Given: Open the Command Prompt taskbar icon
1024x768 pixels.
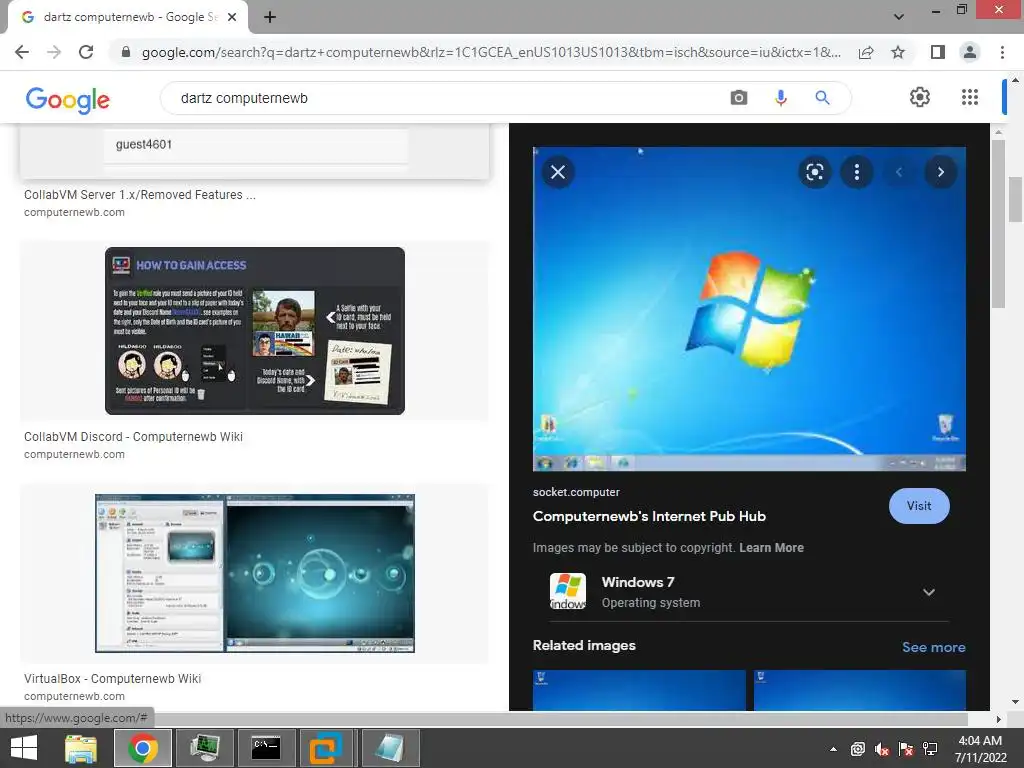Looking at the screenshot, I should point(266,748).
